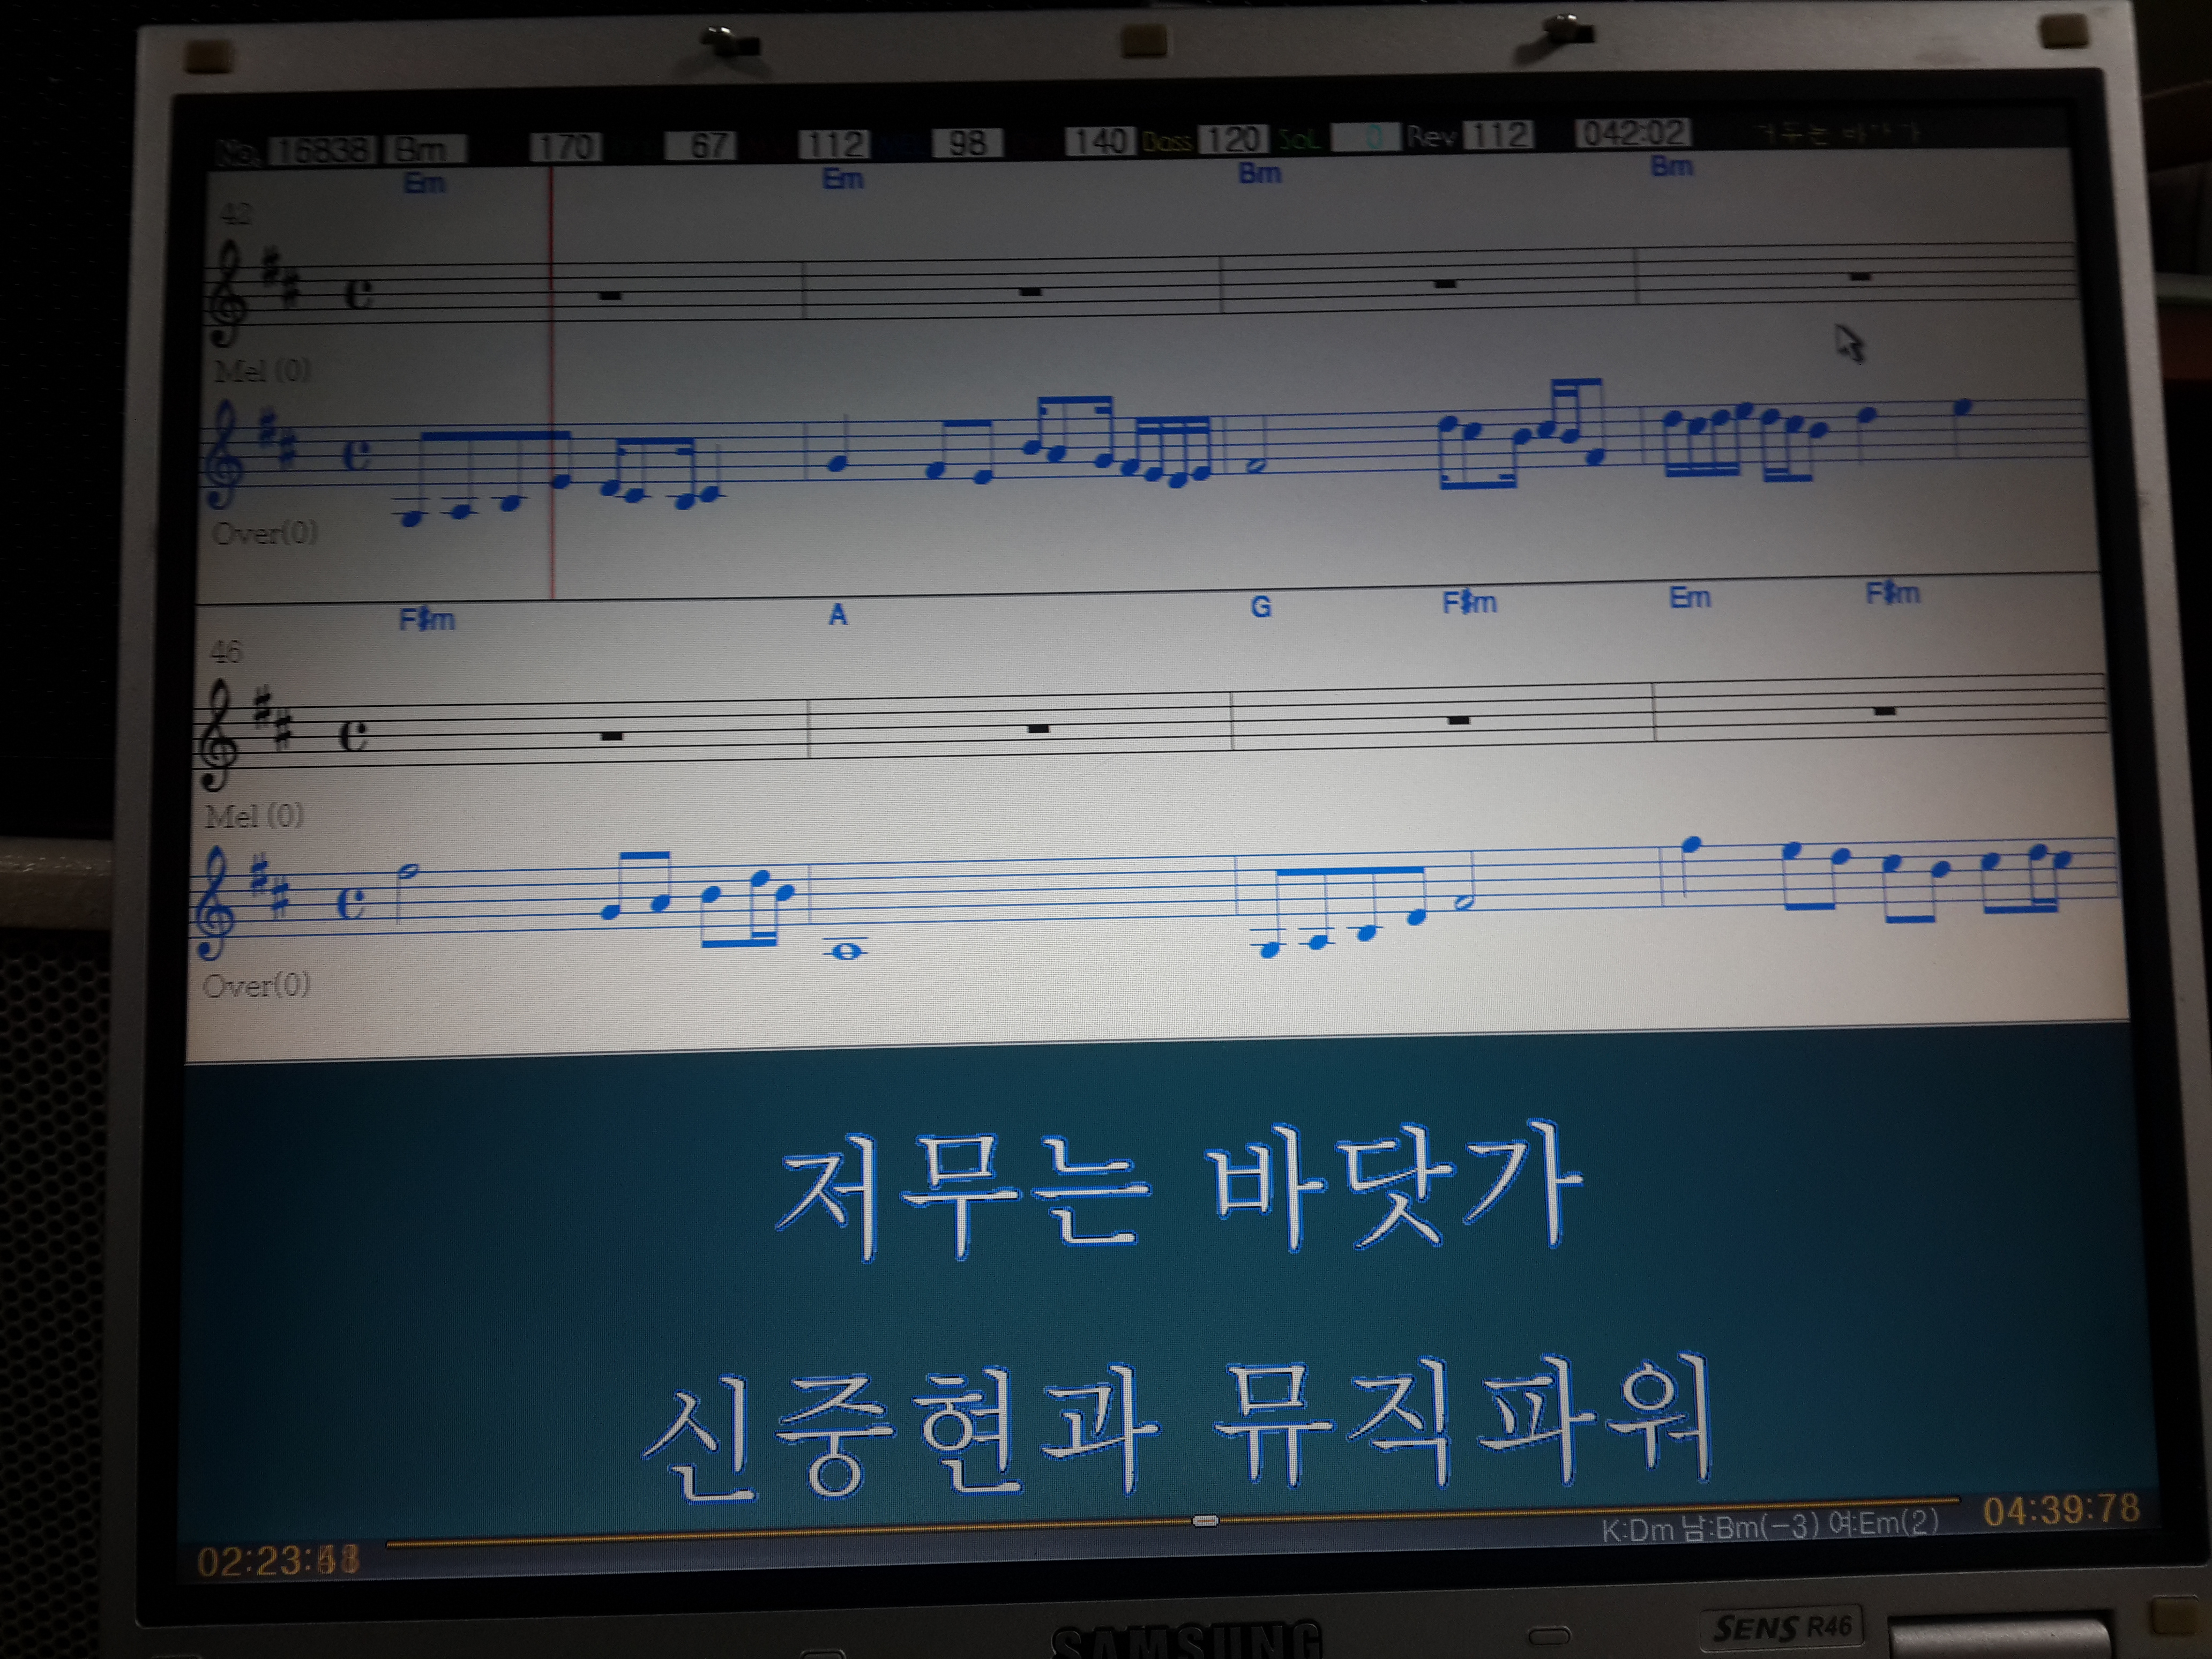Click the song number field showing 16838
Image resolution: width=2212 pixels, height=1659 pixels.
click(323, 150)
